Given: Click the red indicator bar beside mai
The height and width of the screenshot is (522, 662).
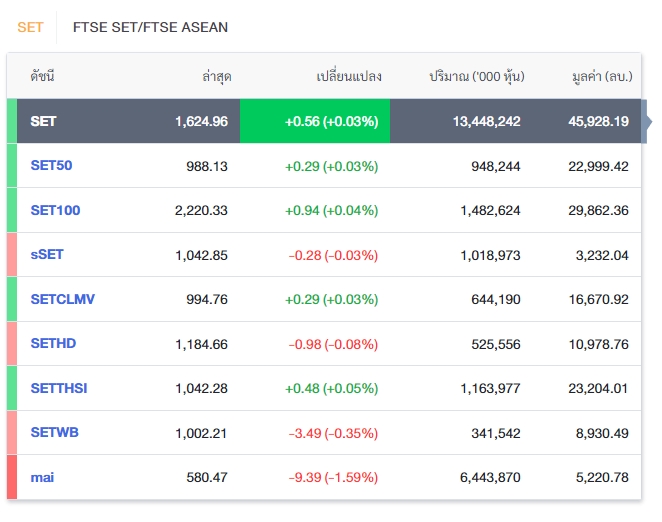Looking at the screenshot, I should tap(11, 477).
